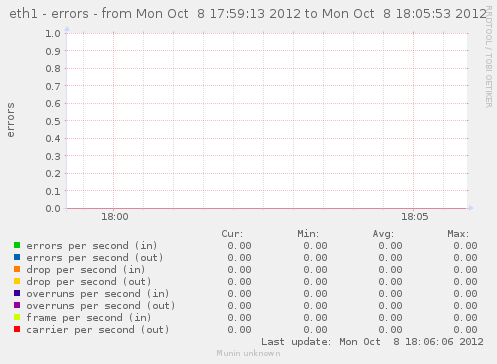
Task: Click the graph title 'eth1 - errors'
Action: tap(49, 14)
